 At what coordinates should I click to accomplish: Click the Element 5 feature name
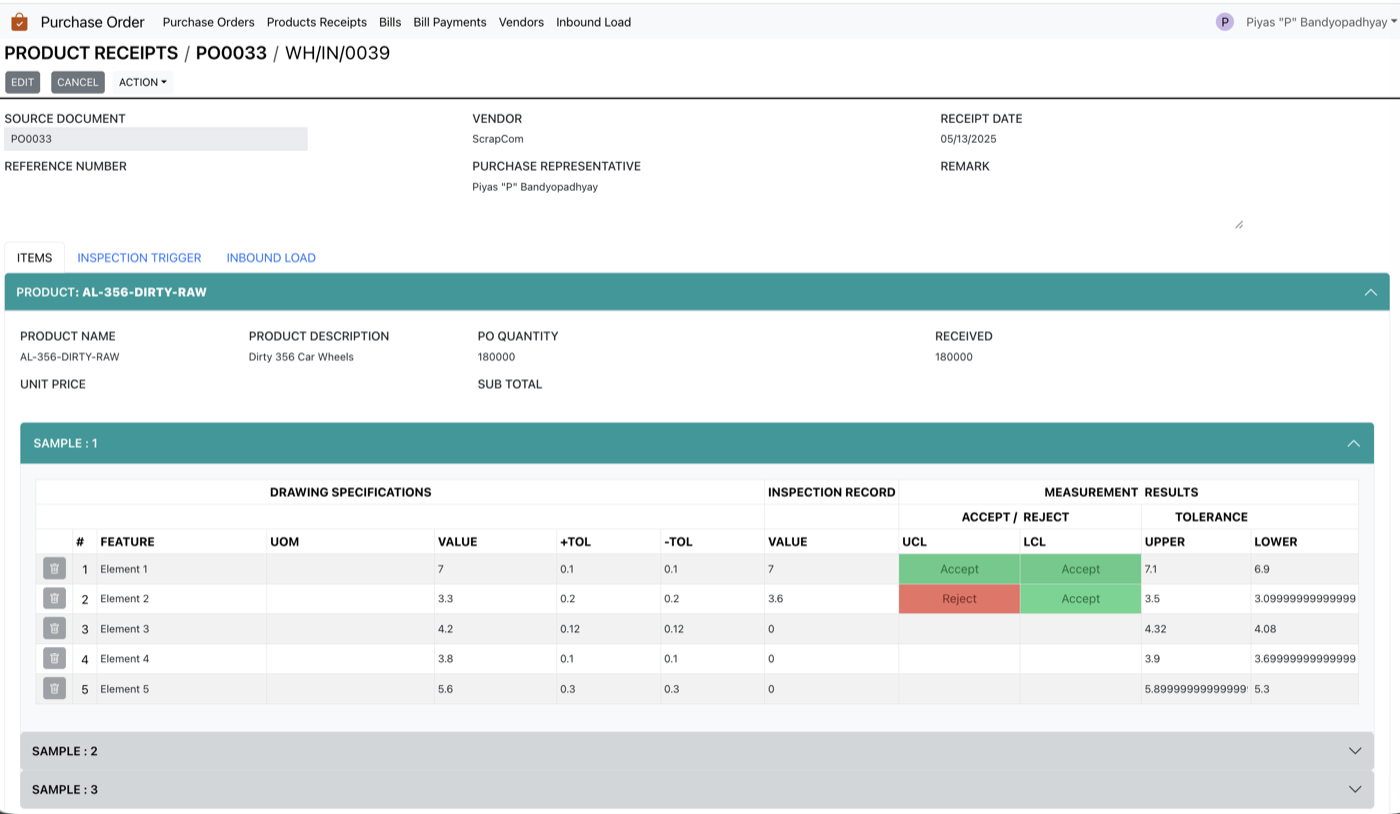[x=125, y=689]
